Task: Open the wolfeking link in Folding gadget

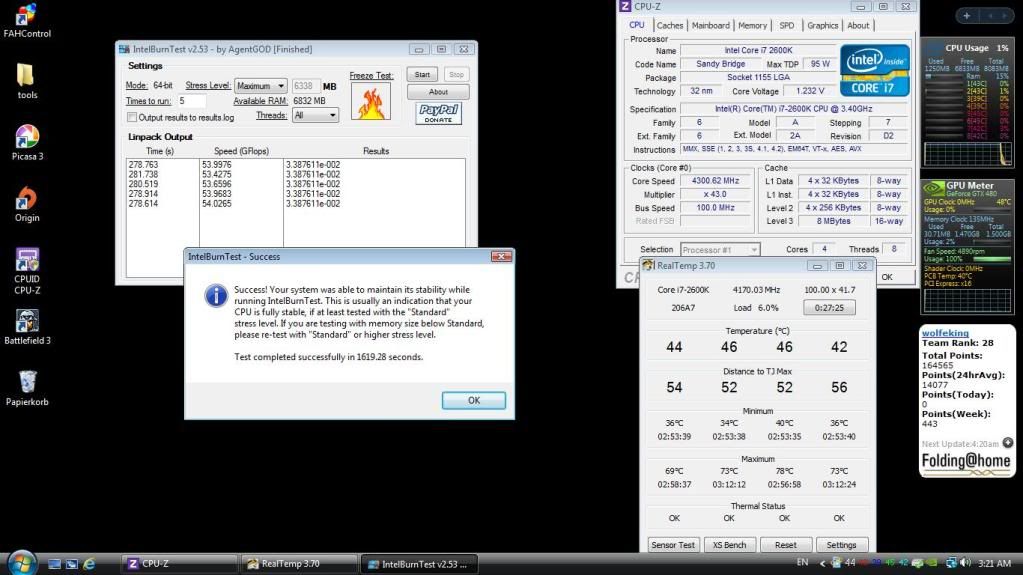Action: point(945,333)
